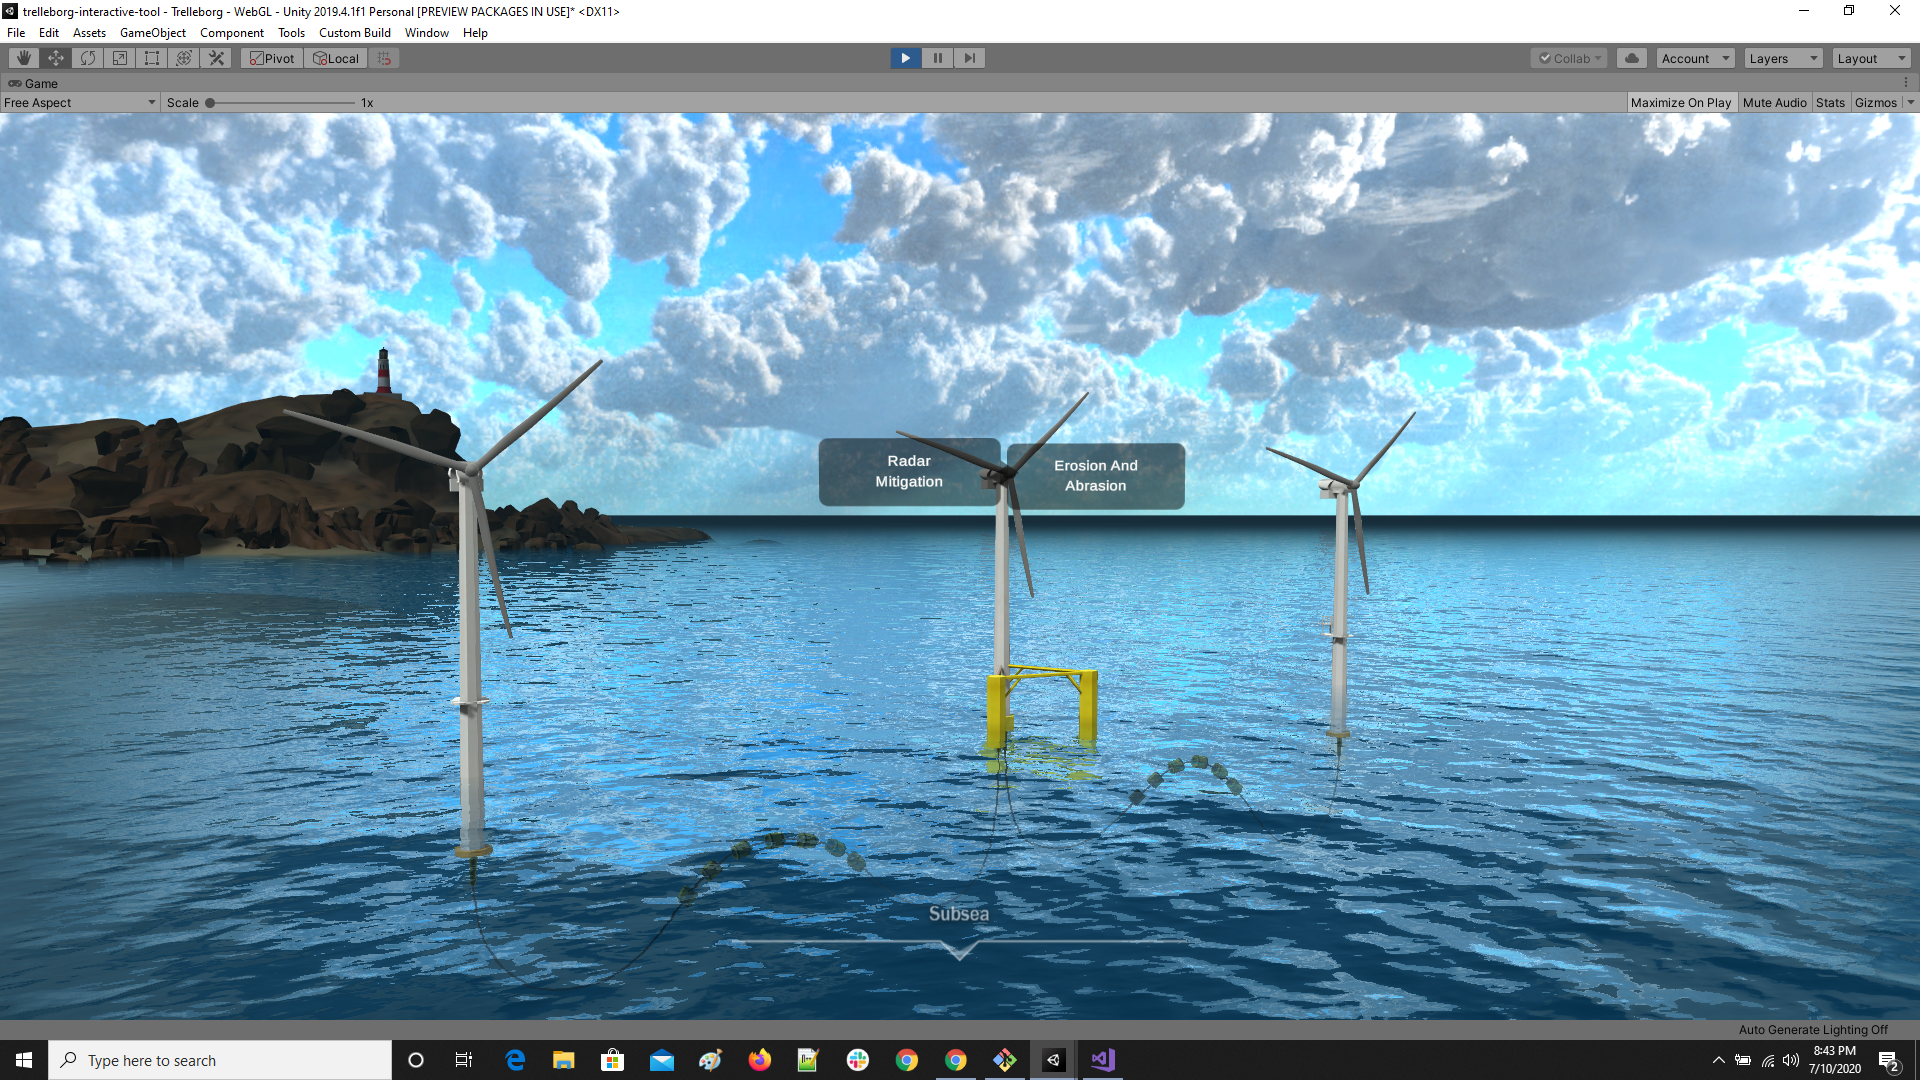Open the Windows Start menu
Image resolution: width=1920 pixels, height=1080 pixels.
(x=24, y=1060)
